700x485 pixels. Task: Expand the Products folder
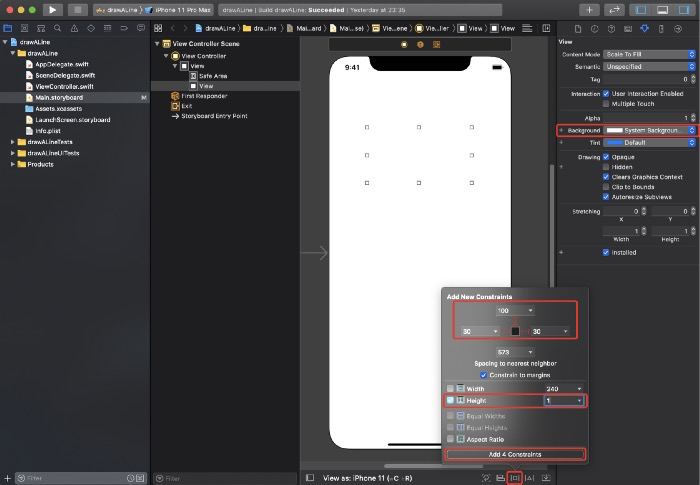pyautogui.click(x=12, y=164)
